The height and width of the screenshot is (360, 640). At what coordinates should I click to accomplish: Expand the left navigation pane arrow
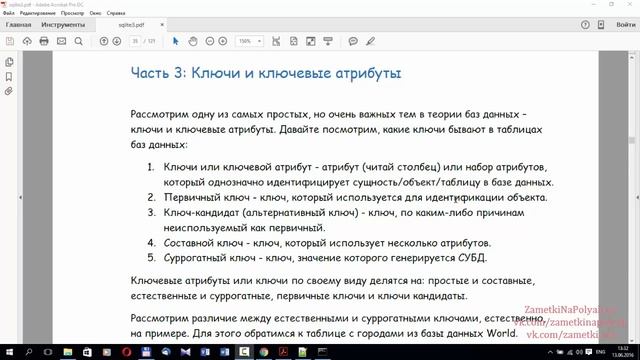(20, 197)
